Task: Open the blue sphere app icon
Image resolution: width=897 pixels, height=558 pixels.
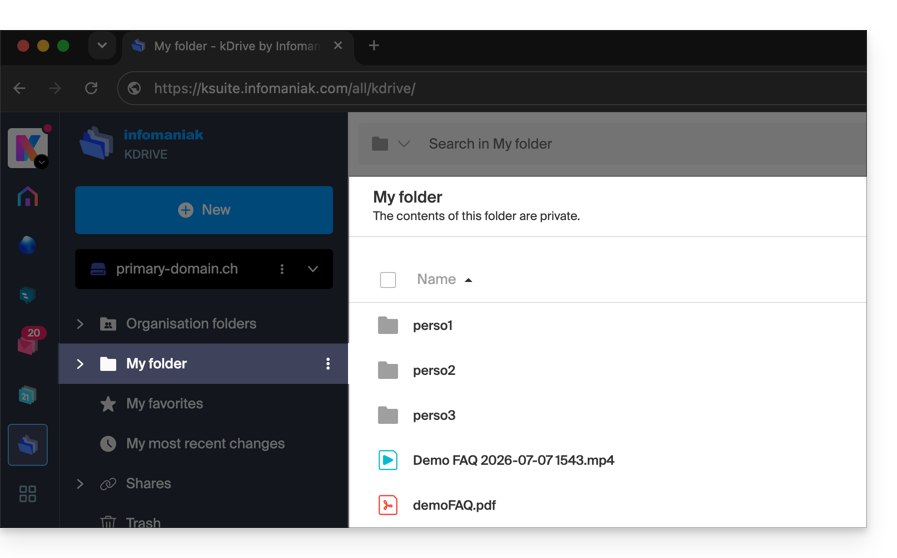Action: (27, 245)
